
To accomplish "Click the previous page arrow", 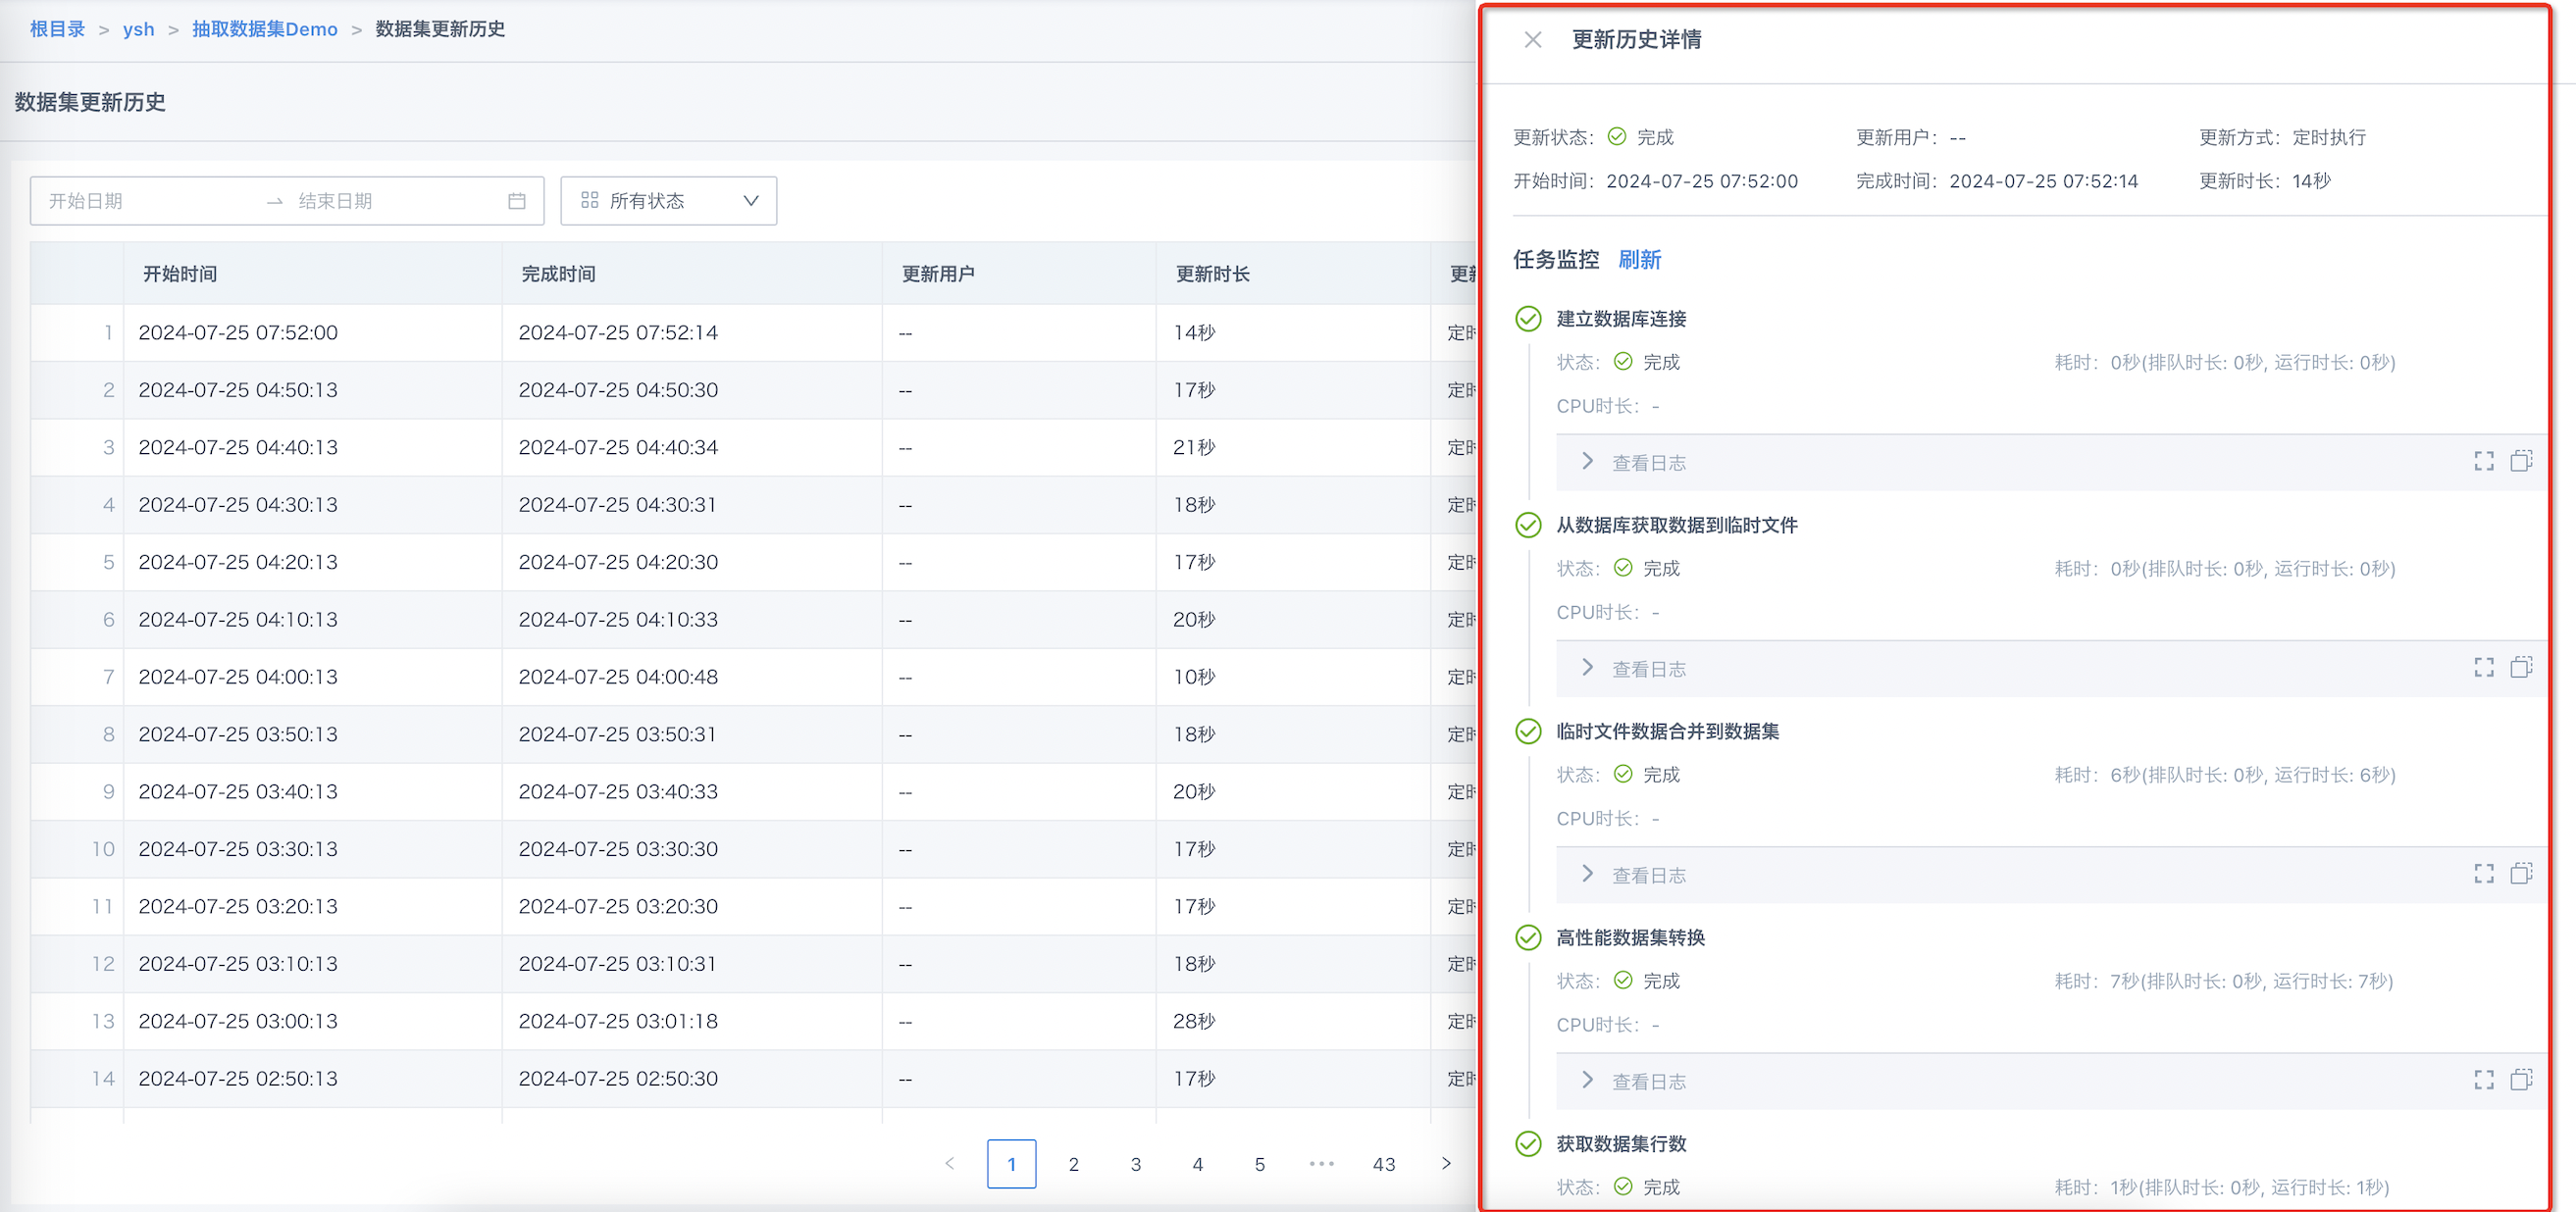I will click(949, 1164).
